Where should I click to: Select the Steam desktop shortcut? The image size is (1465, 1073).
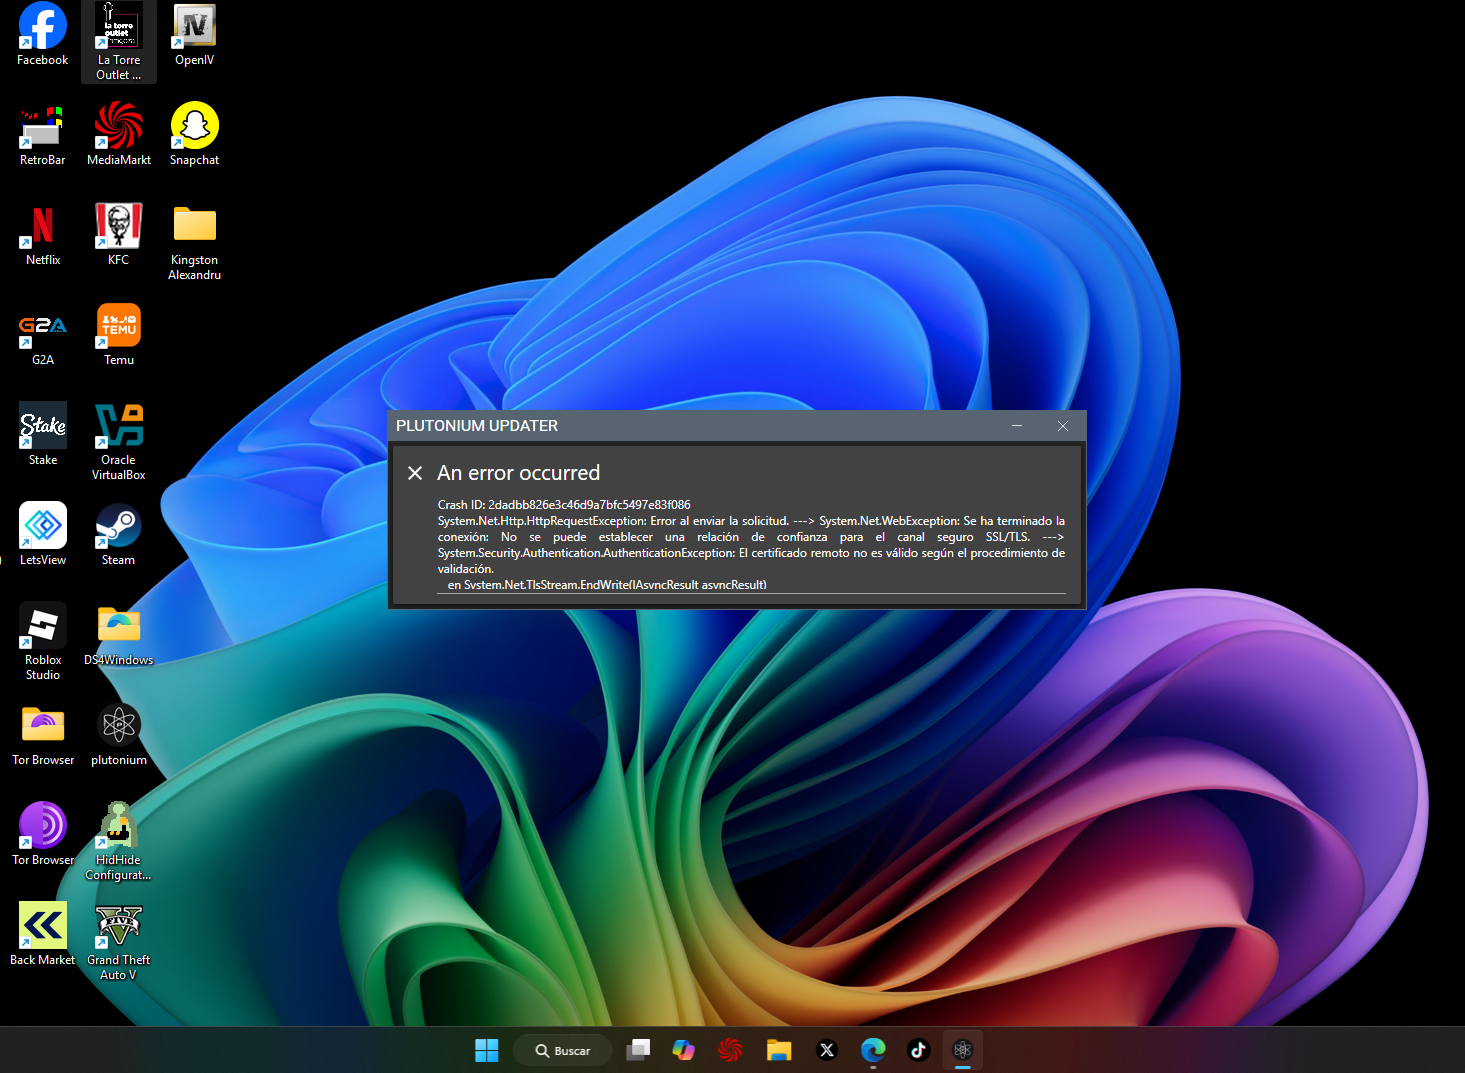(x=119, y=536)
